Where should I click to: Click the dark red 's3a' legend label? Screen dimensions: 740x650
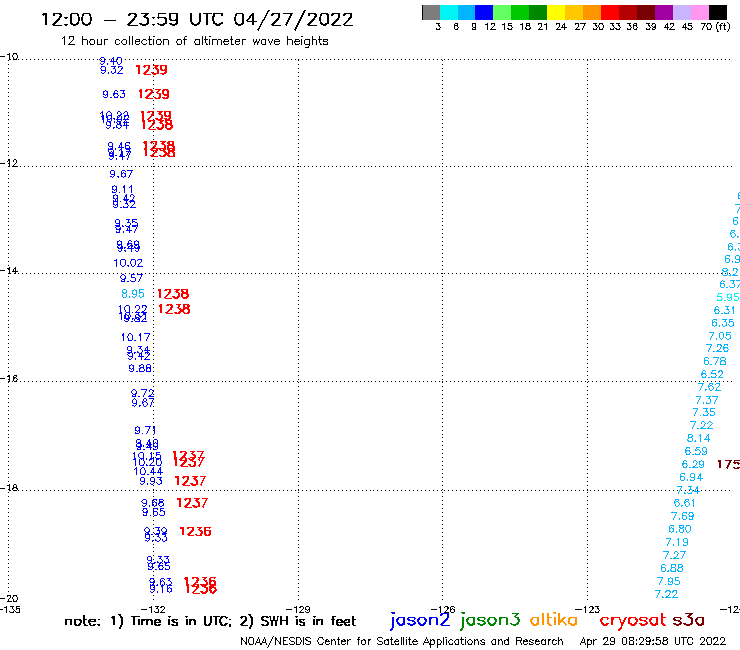[688, 620]
